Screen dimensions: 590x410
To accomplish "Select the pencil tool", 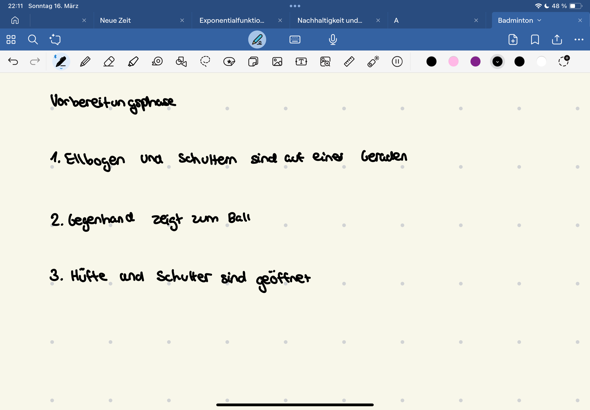I will point(85,62).
